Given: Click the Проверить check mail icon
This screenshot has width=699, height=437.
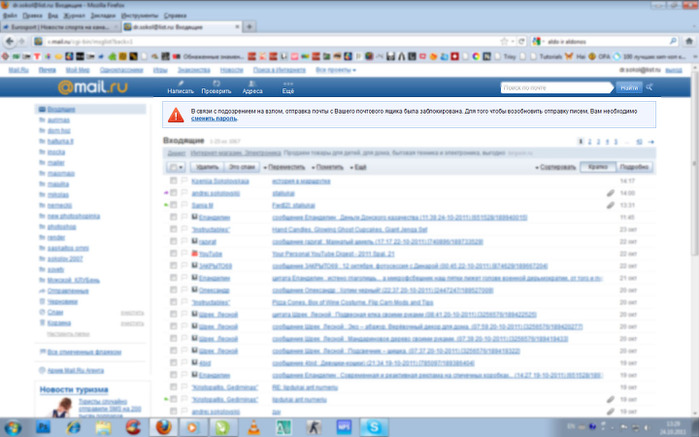Looking at the screenshot, I should pos(216,83).
